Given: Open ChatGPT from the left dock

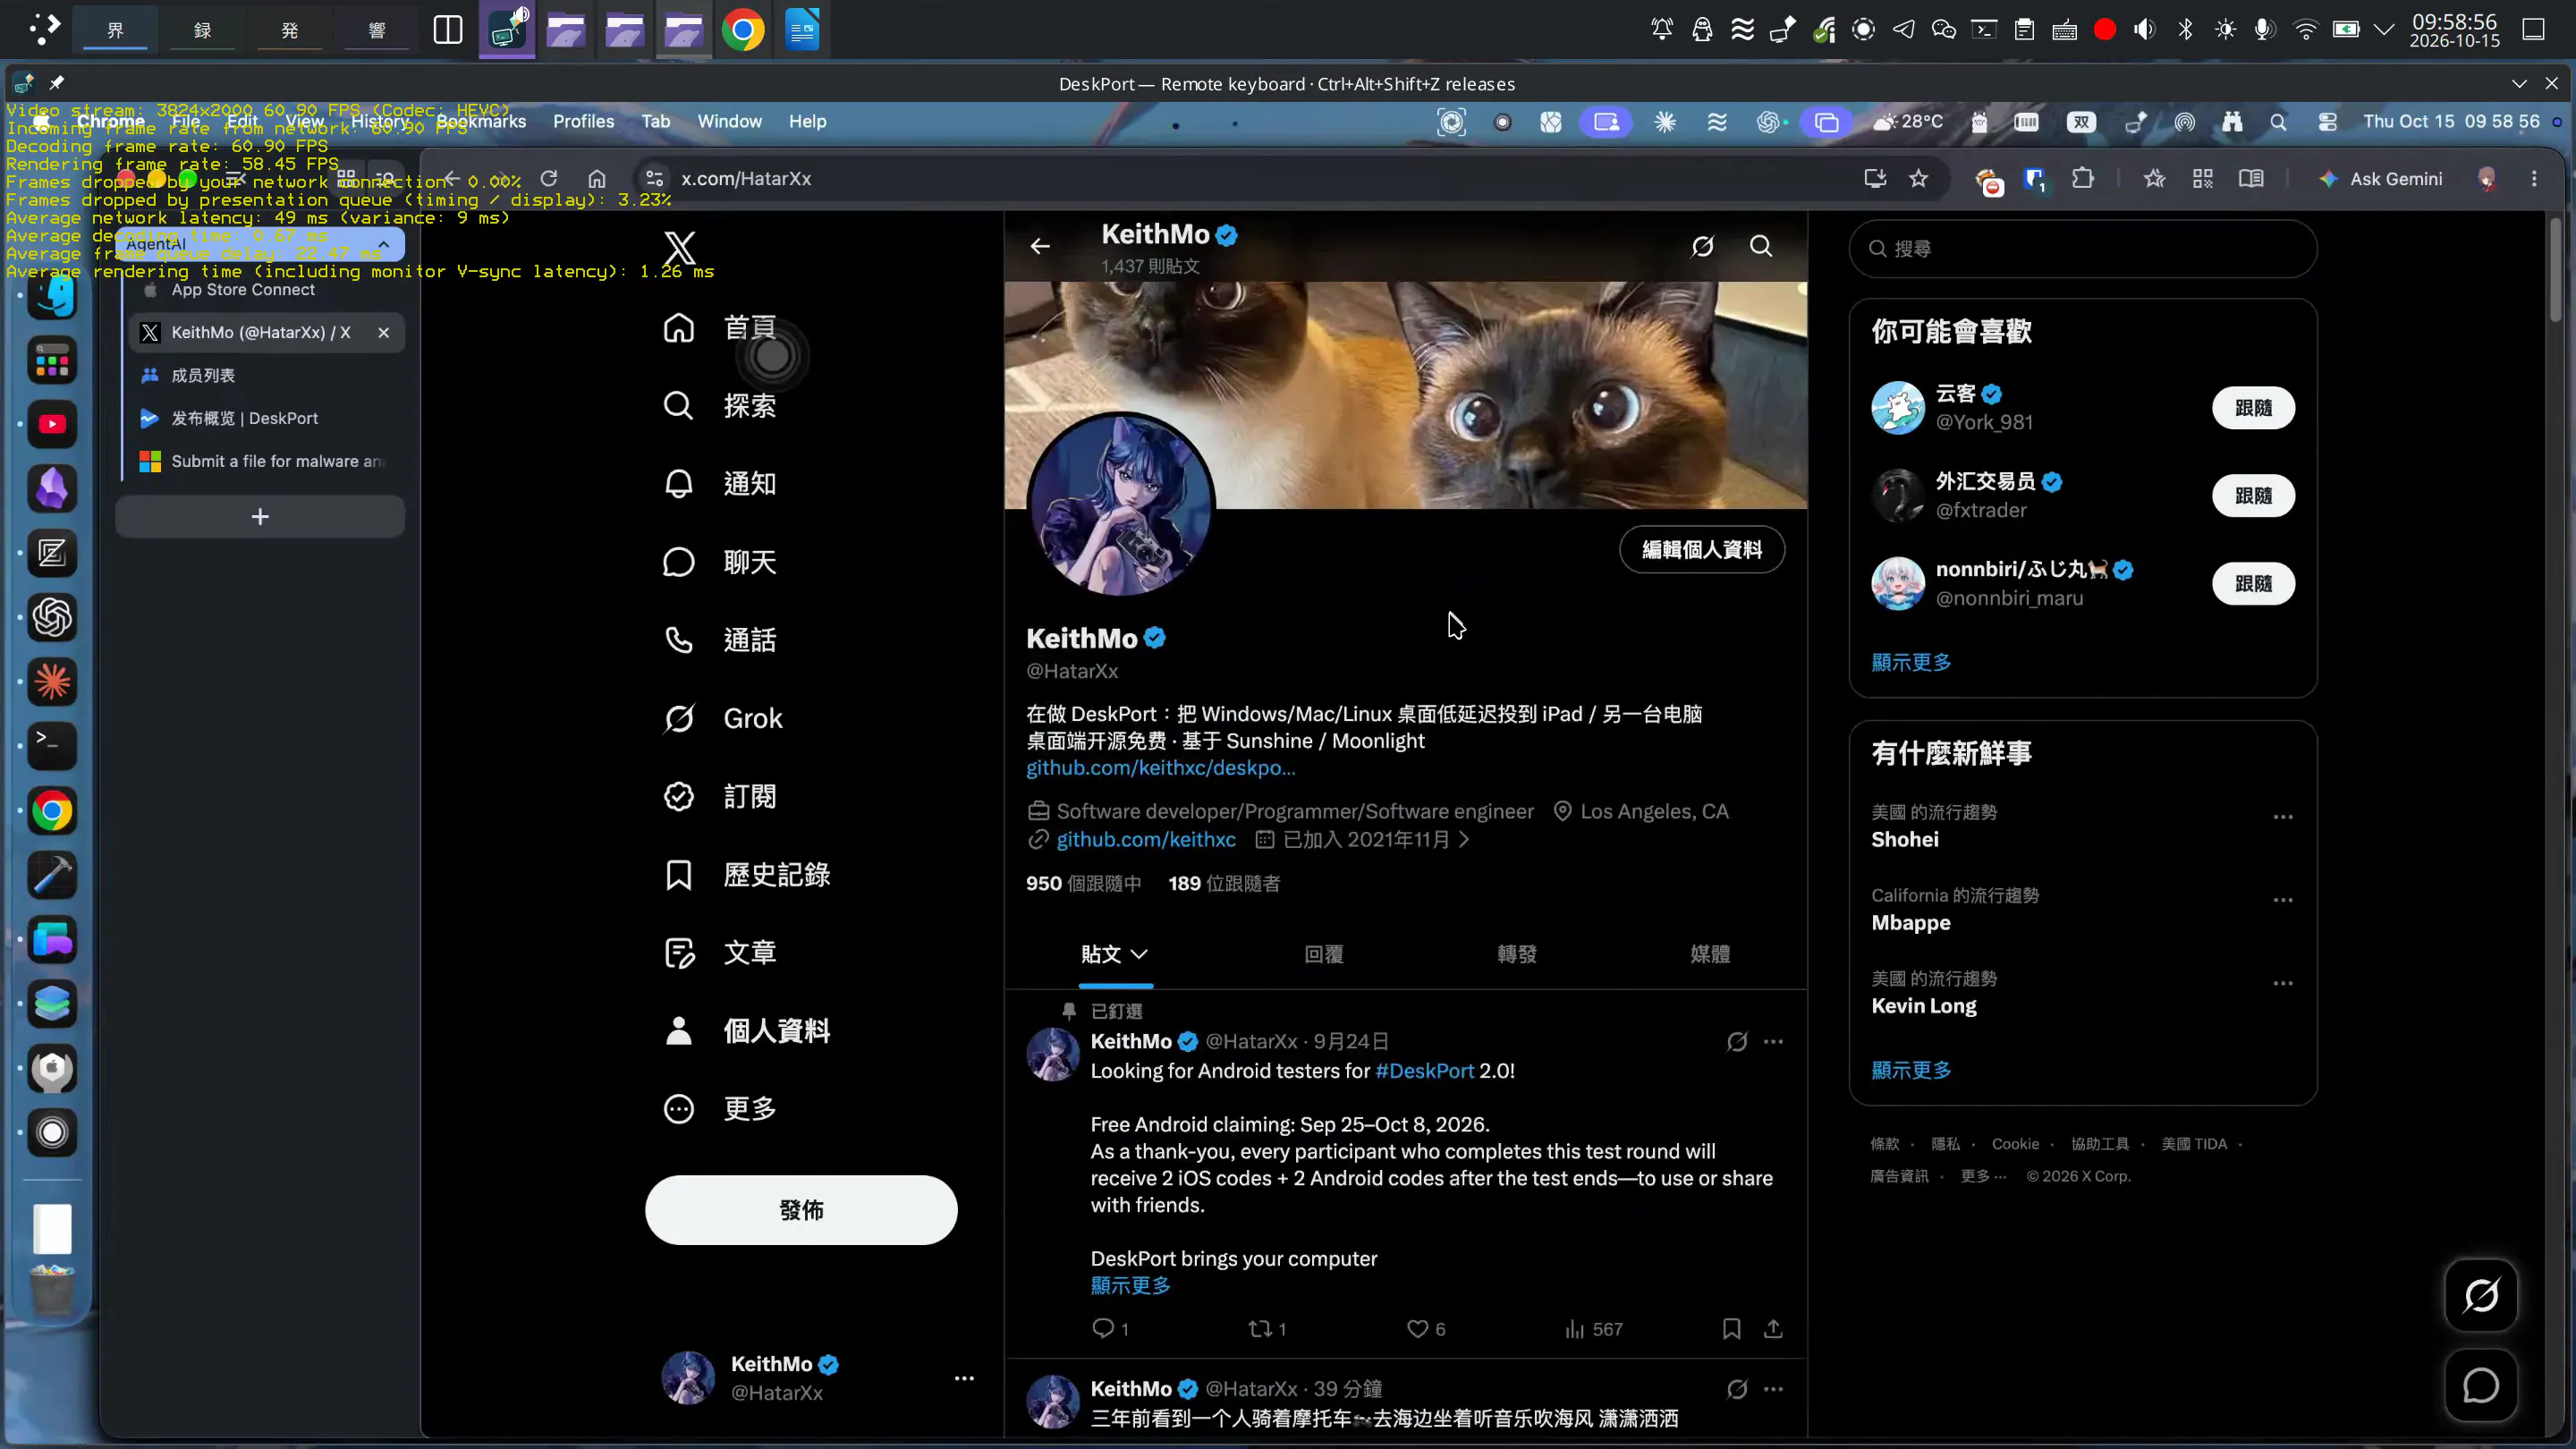Looking at the screenshot, I should 52,618.
